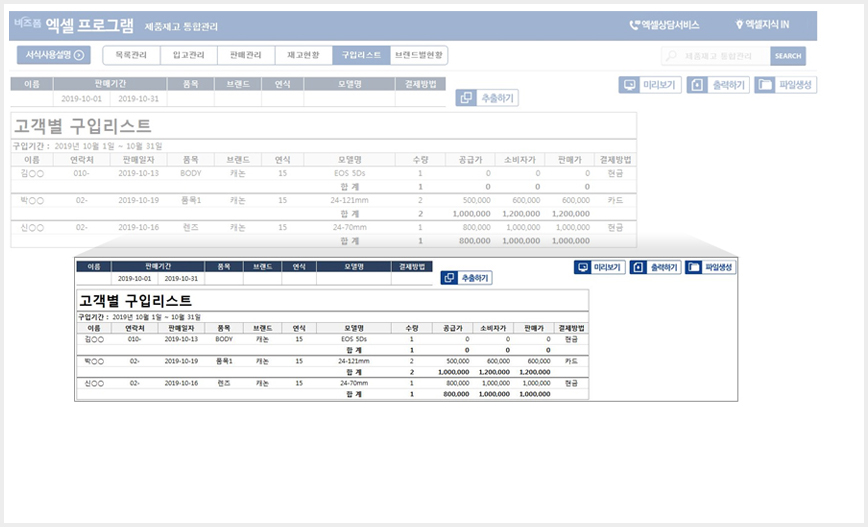Switch to the 입고관리 tab
Image resolution: width=868 pixels, height=527 pixels.
point(189,55)
